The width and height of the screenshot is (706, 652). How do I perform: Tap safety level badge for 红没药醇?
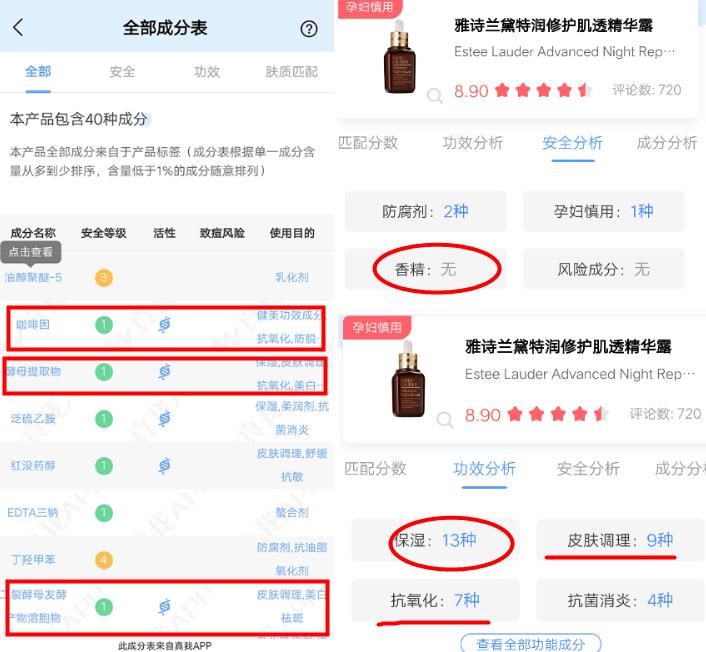(104, 466)
